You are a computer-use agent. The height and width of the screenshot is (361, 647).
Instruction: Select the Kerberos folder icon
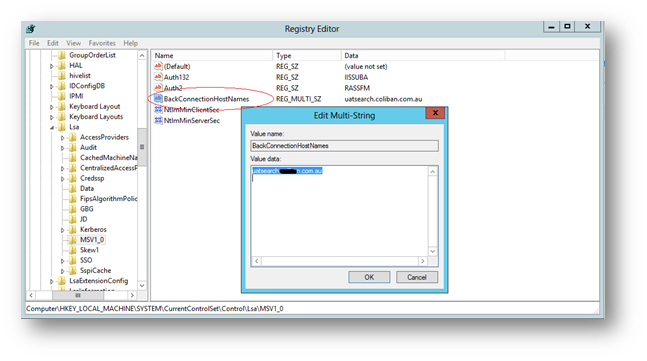pos(73,229)
